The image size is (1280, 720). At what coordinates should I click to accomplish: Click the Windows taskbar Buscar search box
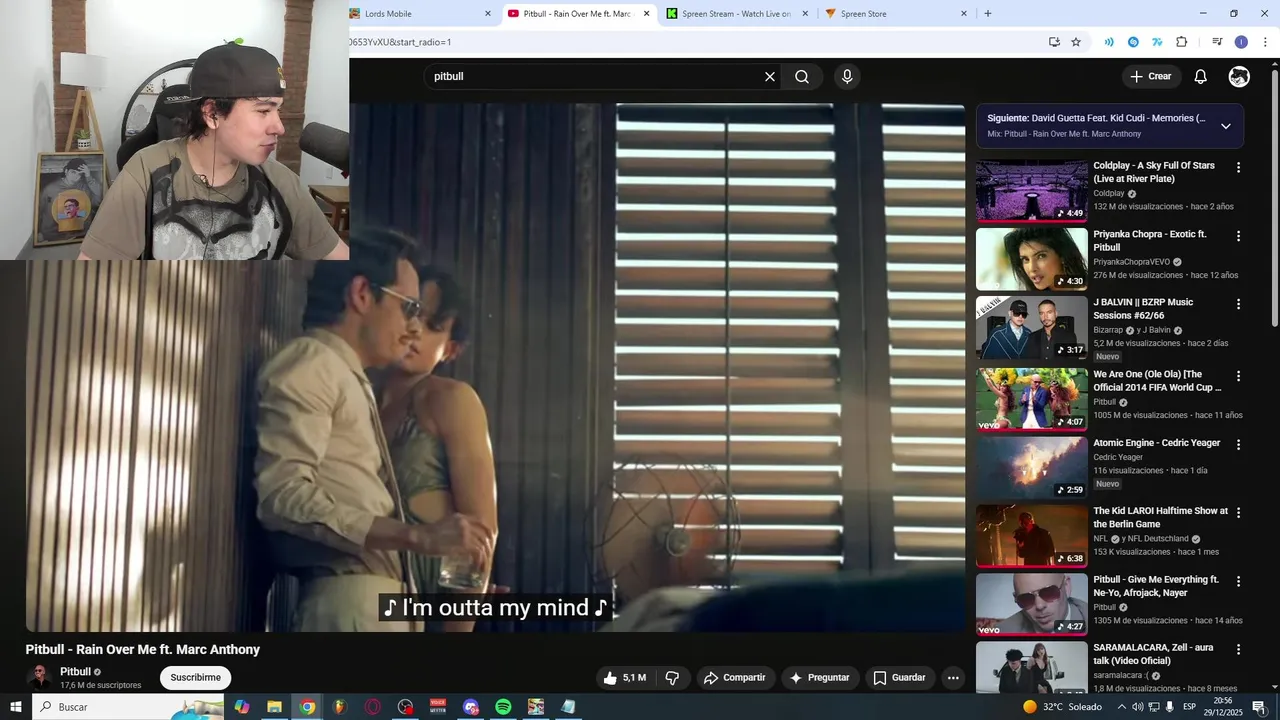(x=128, y=707)
